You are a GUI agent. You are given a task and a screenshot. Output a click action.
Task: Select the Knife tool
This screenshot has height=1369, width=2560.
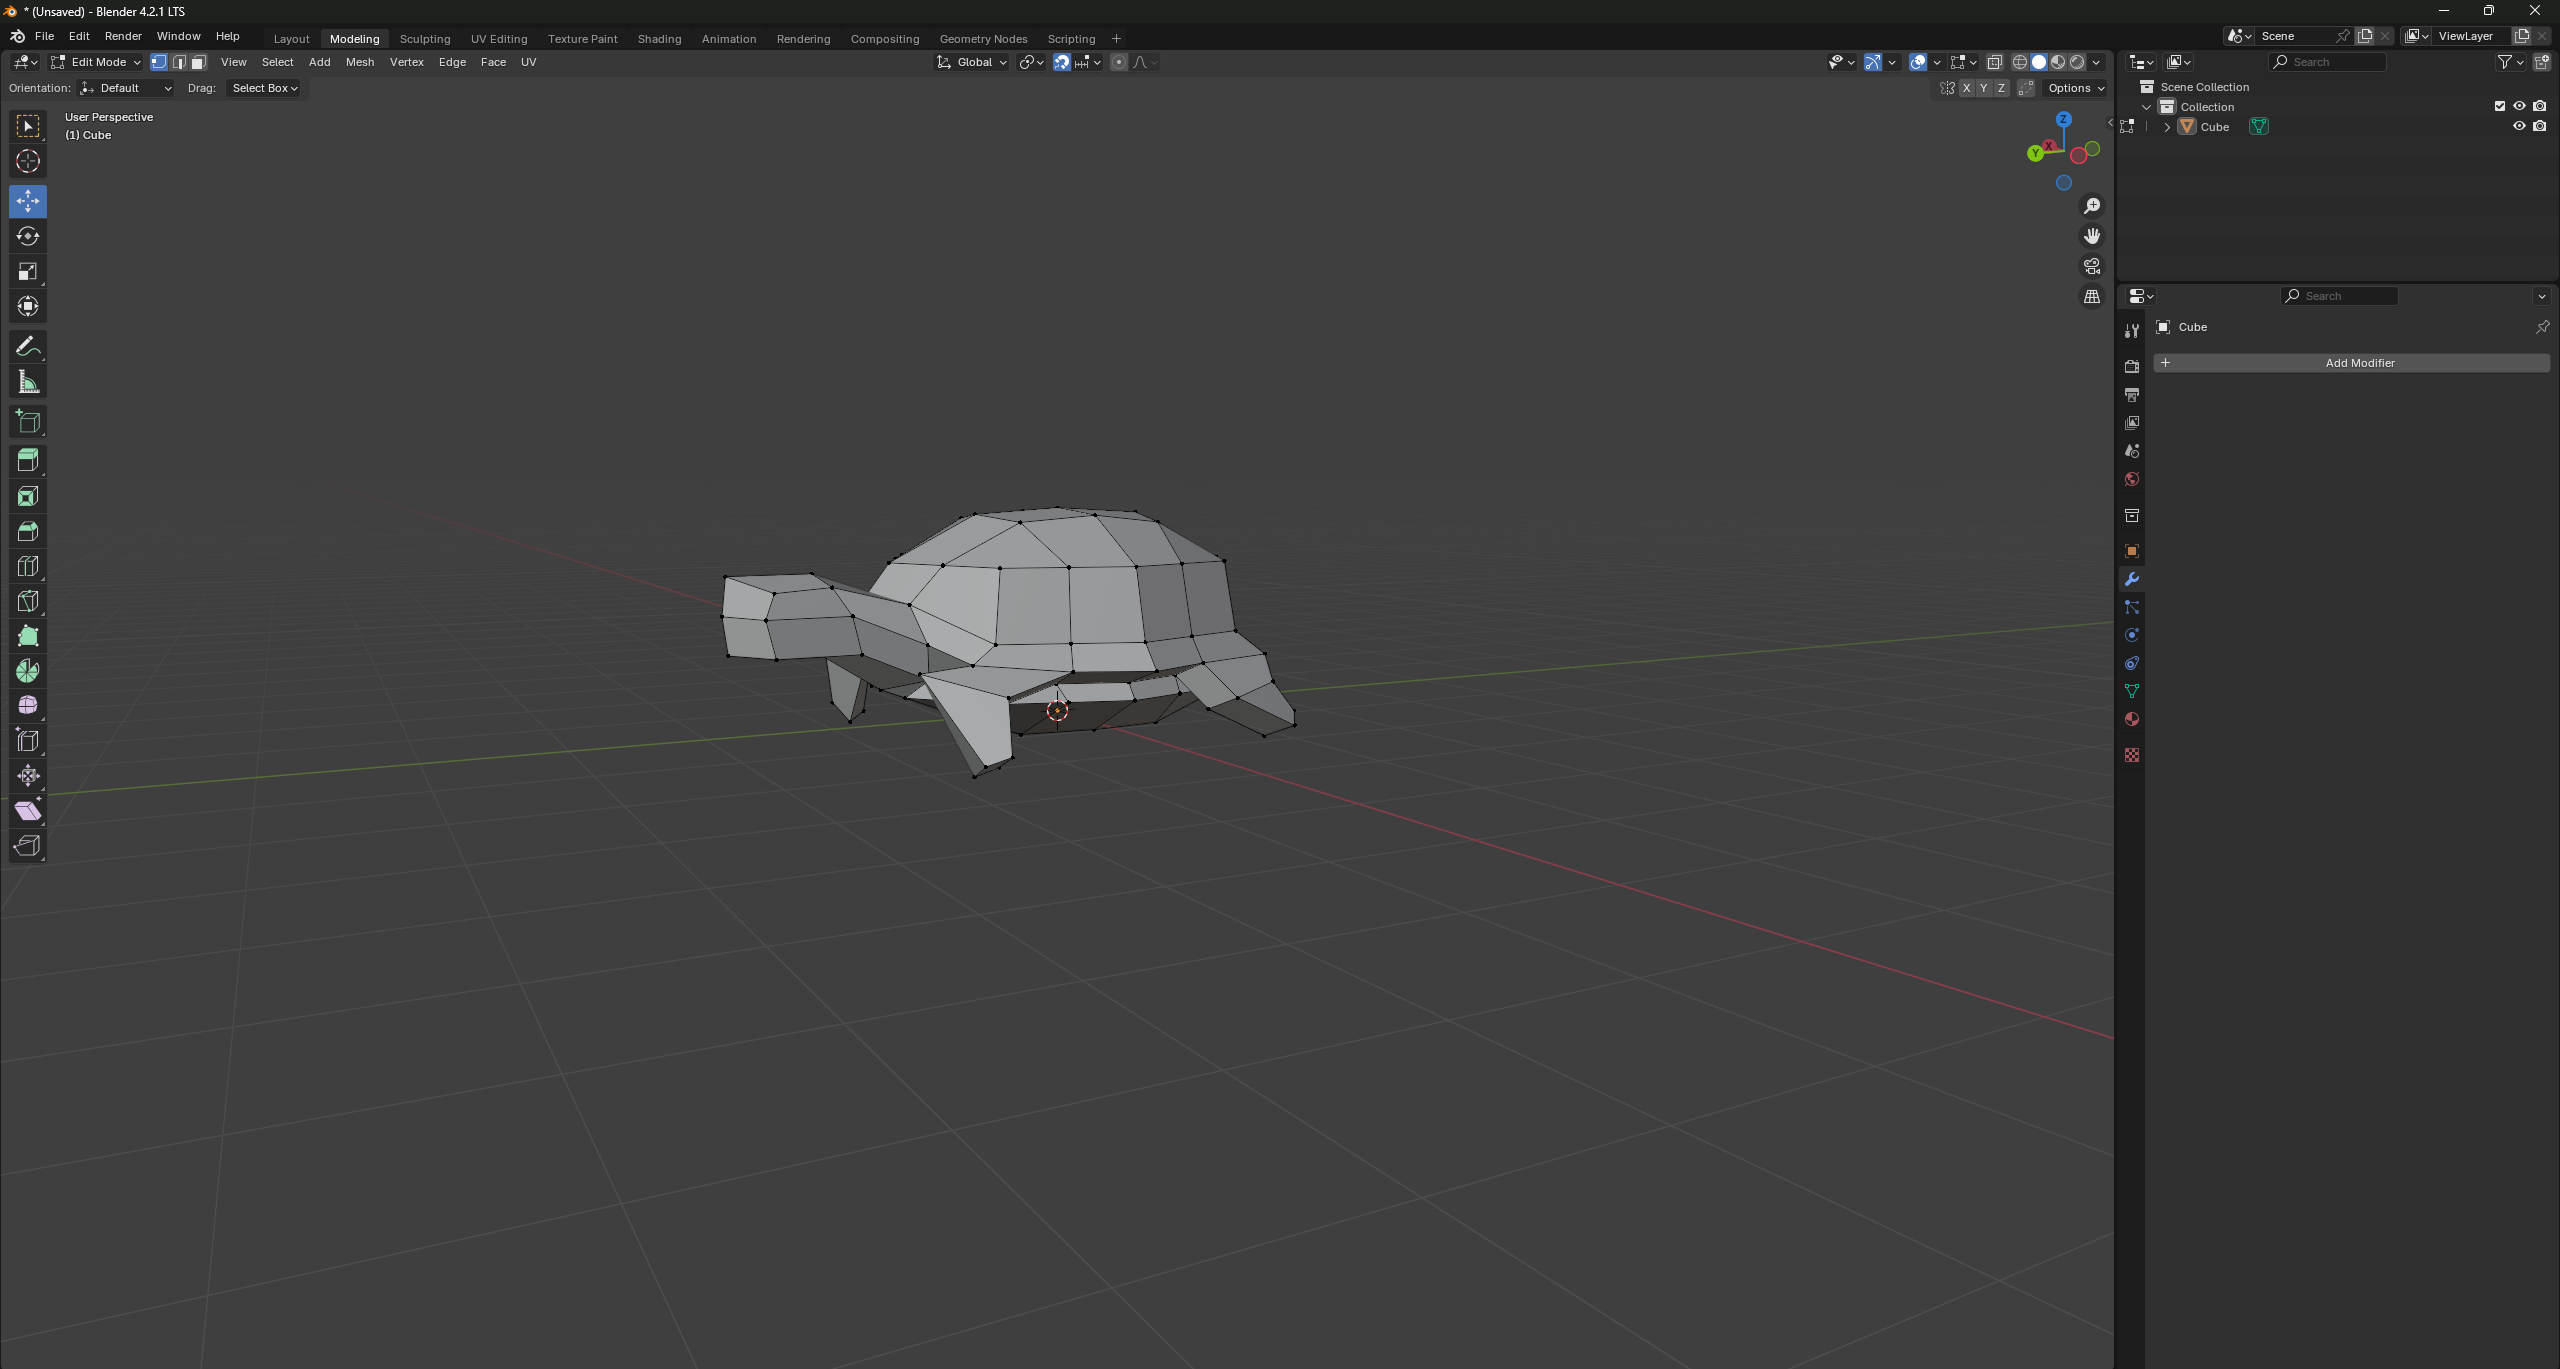pos(28,601)
